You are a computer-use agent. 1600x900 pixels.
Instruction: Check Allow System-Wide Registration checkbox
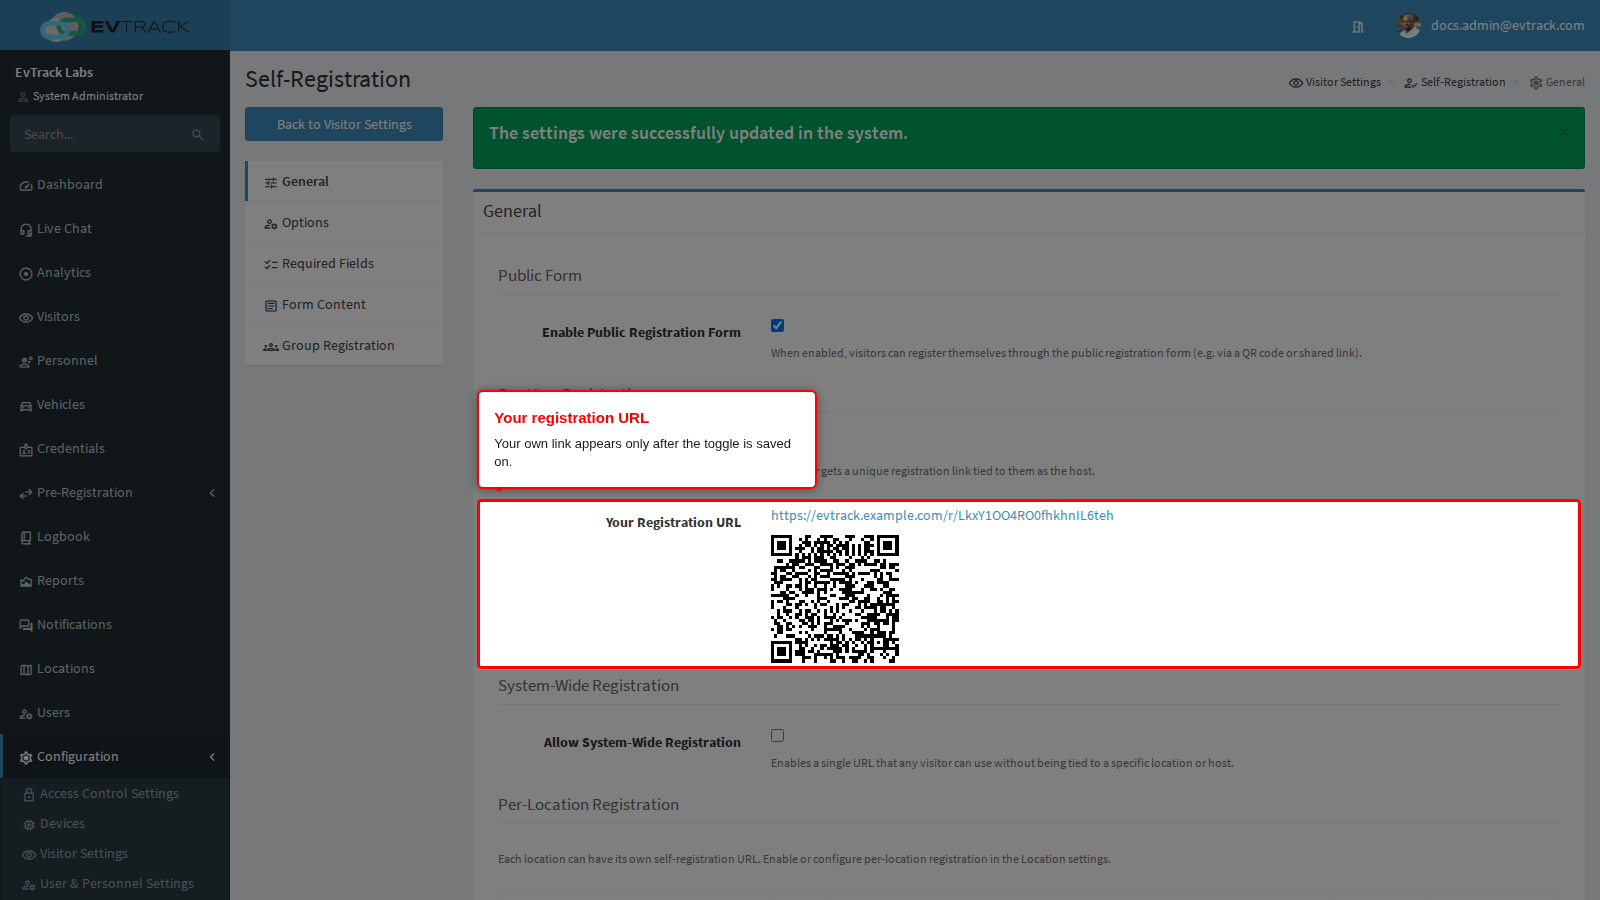(777, 736)
